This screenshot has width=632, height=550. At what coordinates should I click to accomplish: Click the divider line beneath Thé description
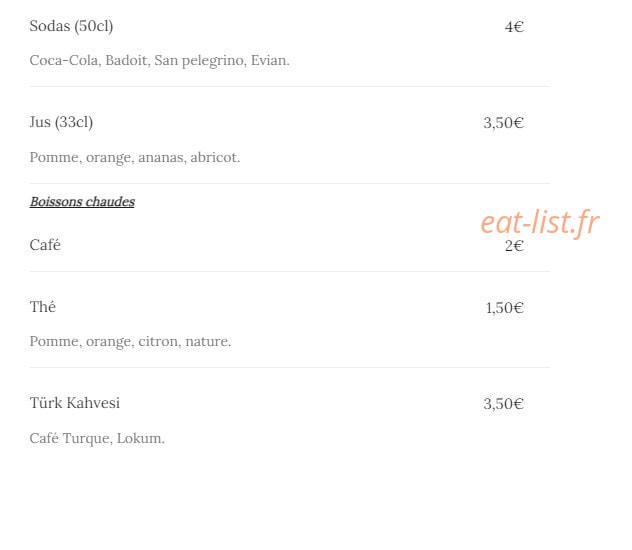pyautogui.click(x=289, y=367)
